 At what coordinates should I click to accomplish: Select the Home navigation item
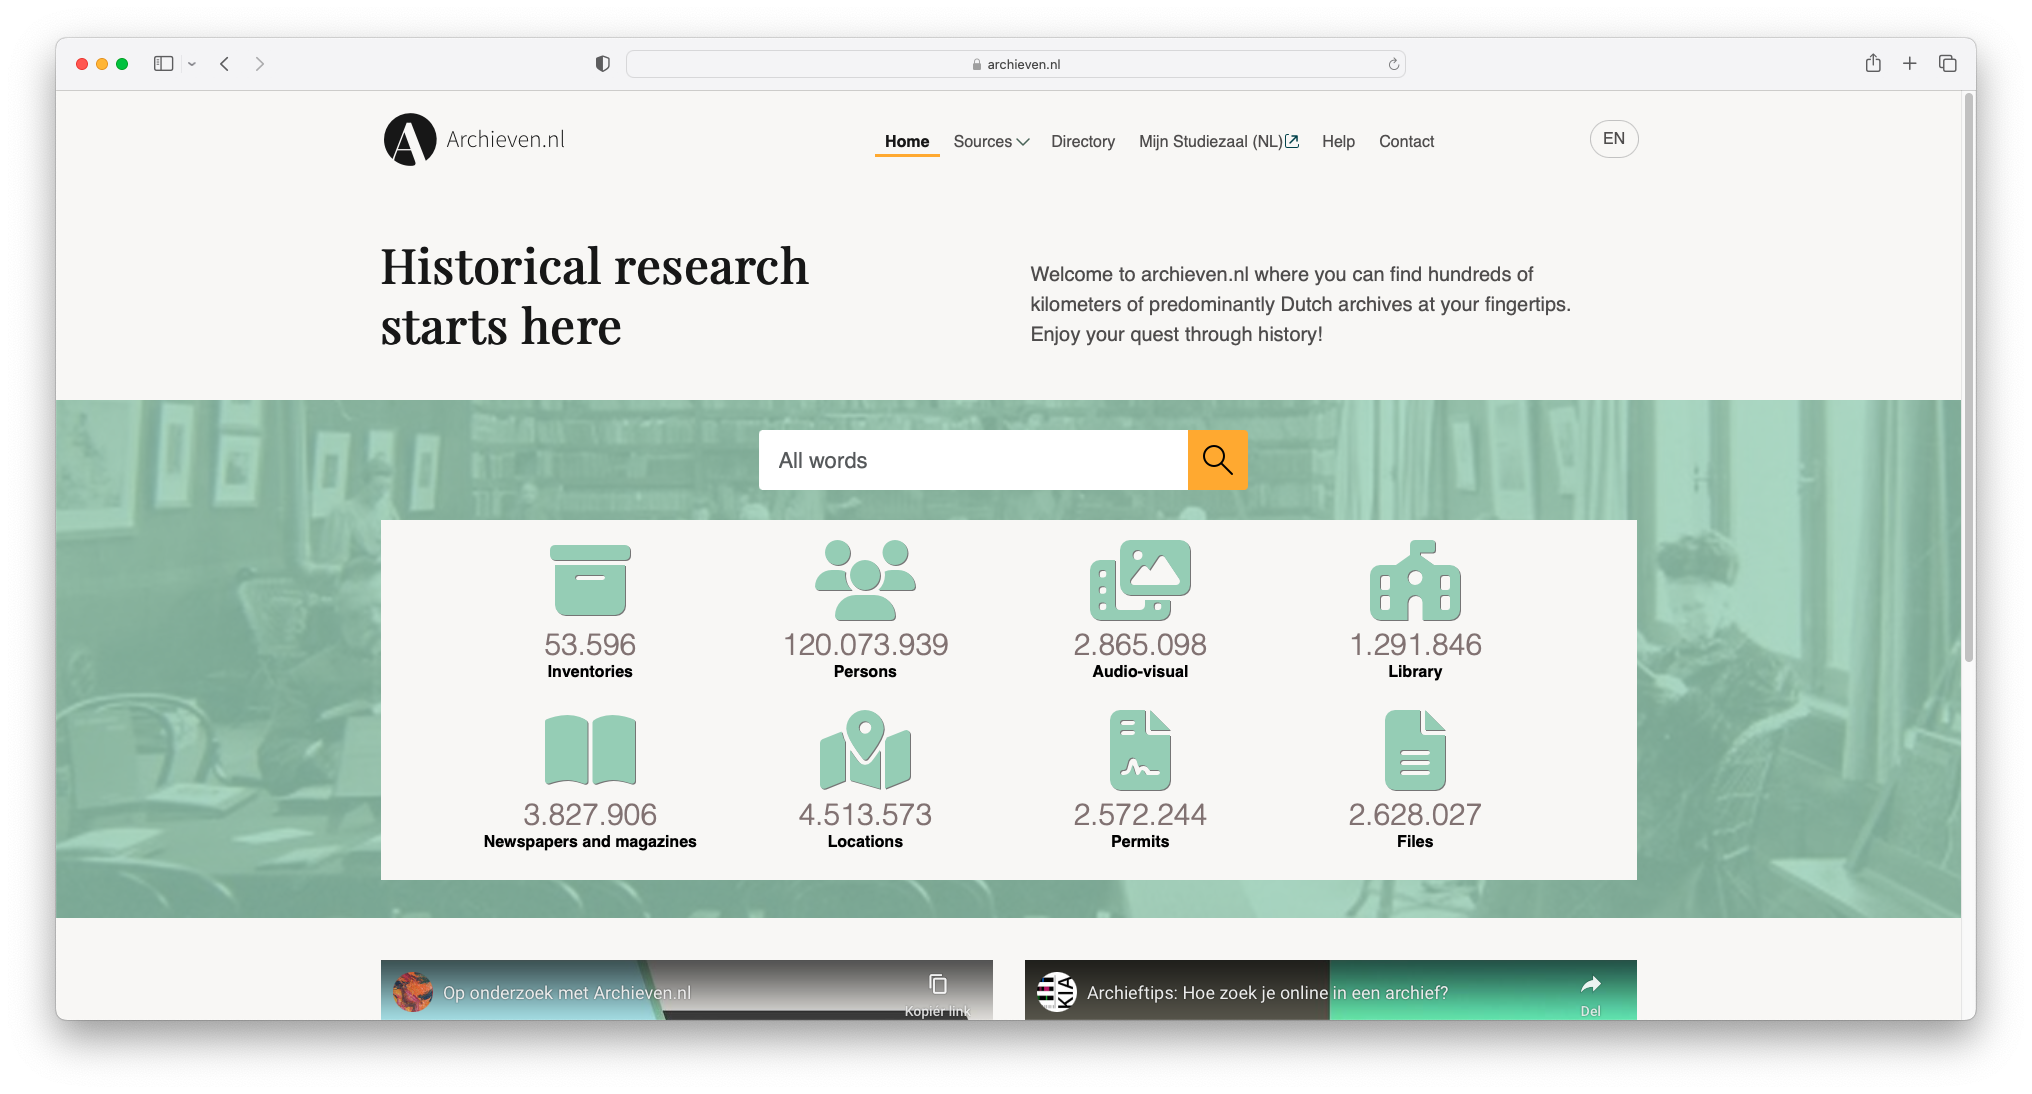907,142
